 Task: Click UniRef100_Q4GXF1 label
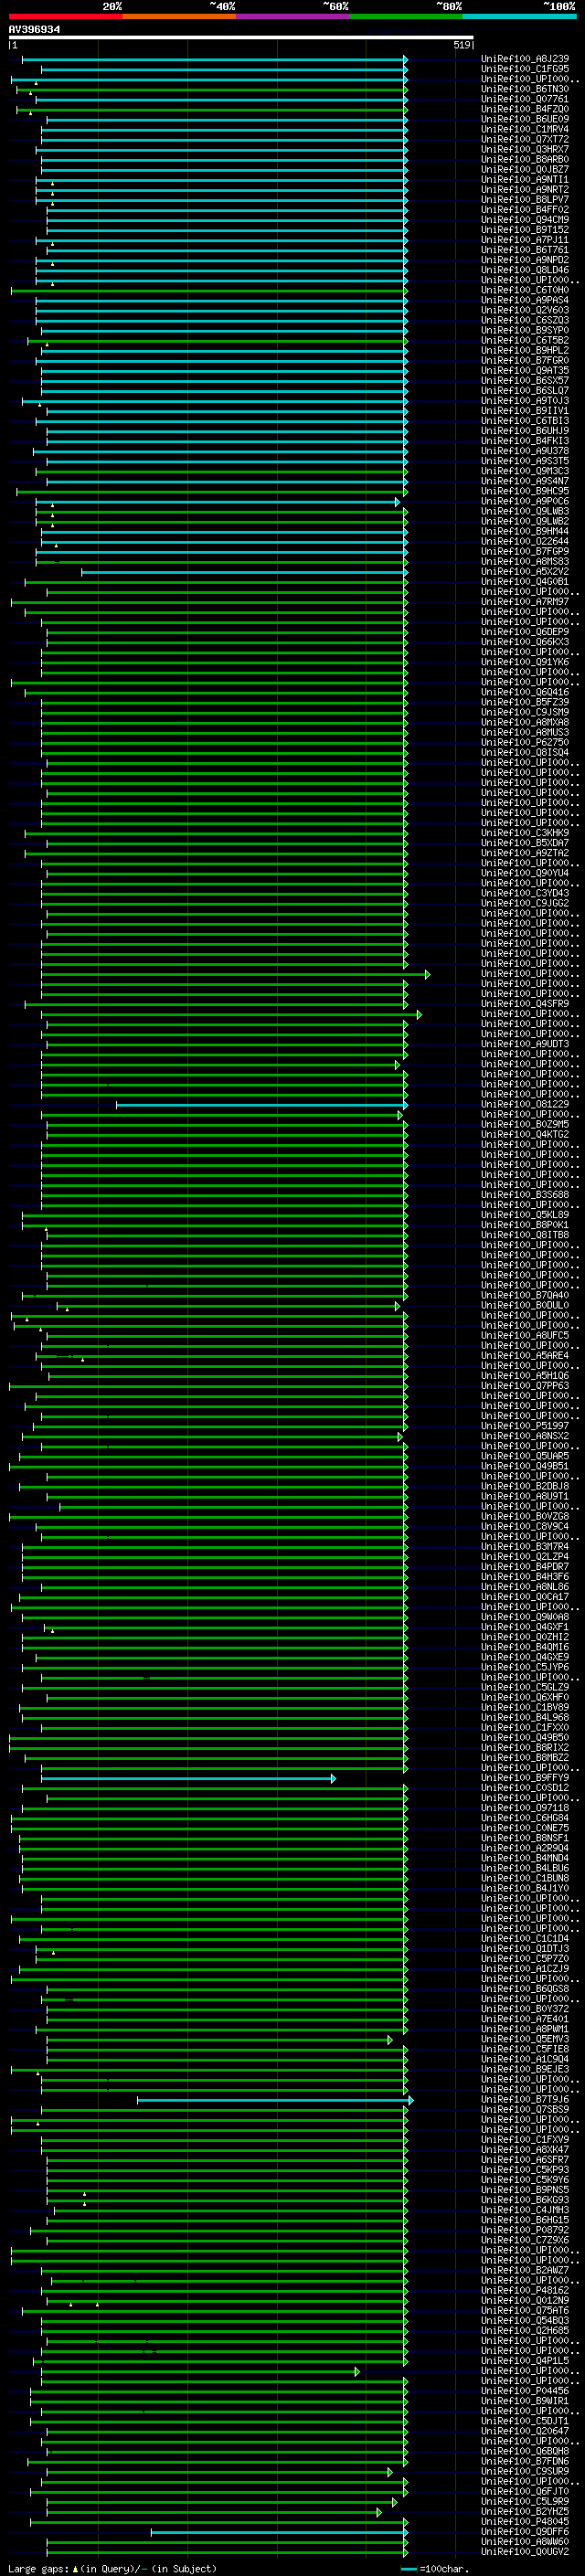click(x=525, y=1627)
